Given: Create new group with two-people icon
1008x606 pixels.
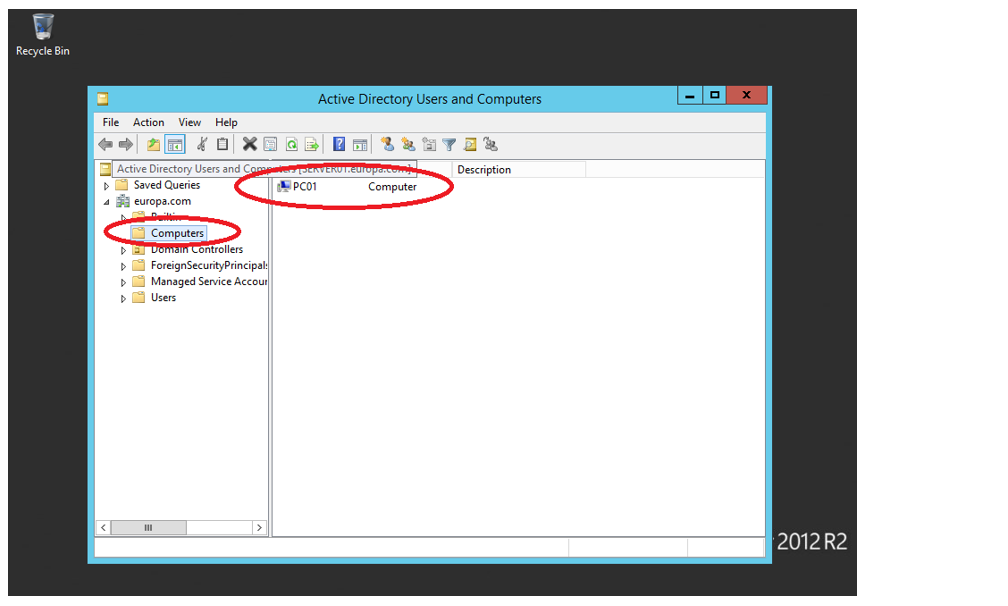Looking at the screenshot, I should (x=408, y=145).
